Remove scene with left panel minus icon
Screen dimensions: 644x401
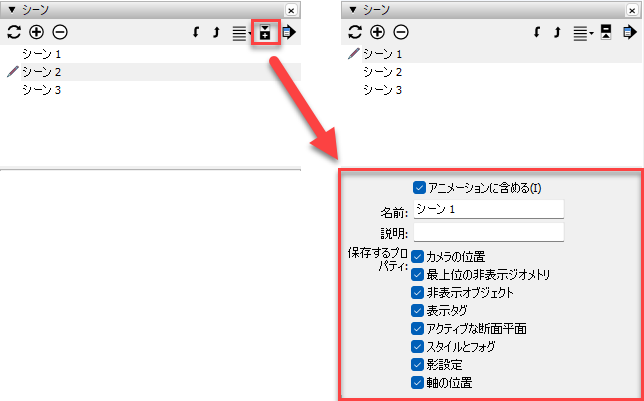point(59,32)
